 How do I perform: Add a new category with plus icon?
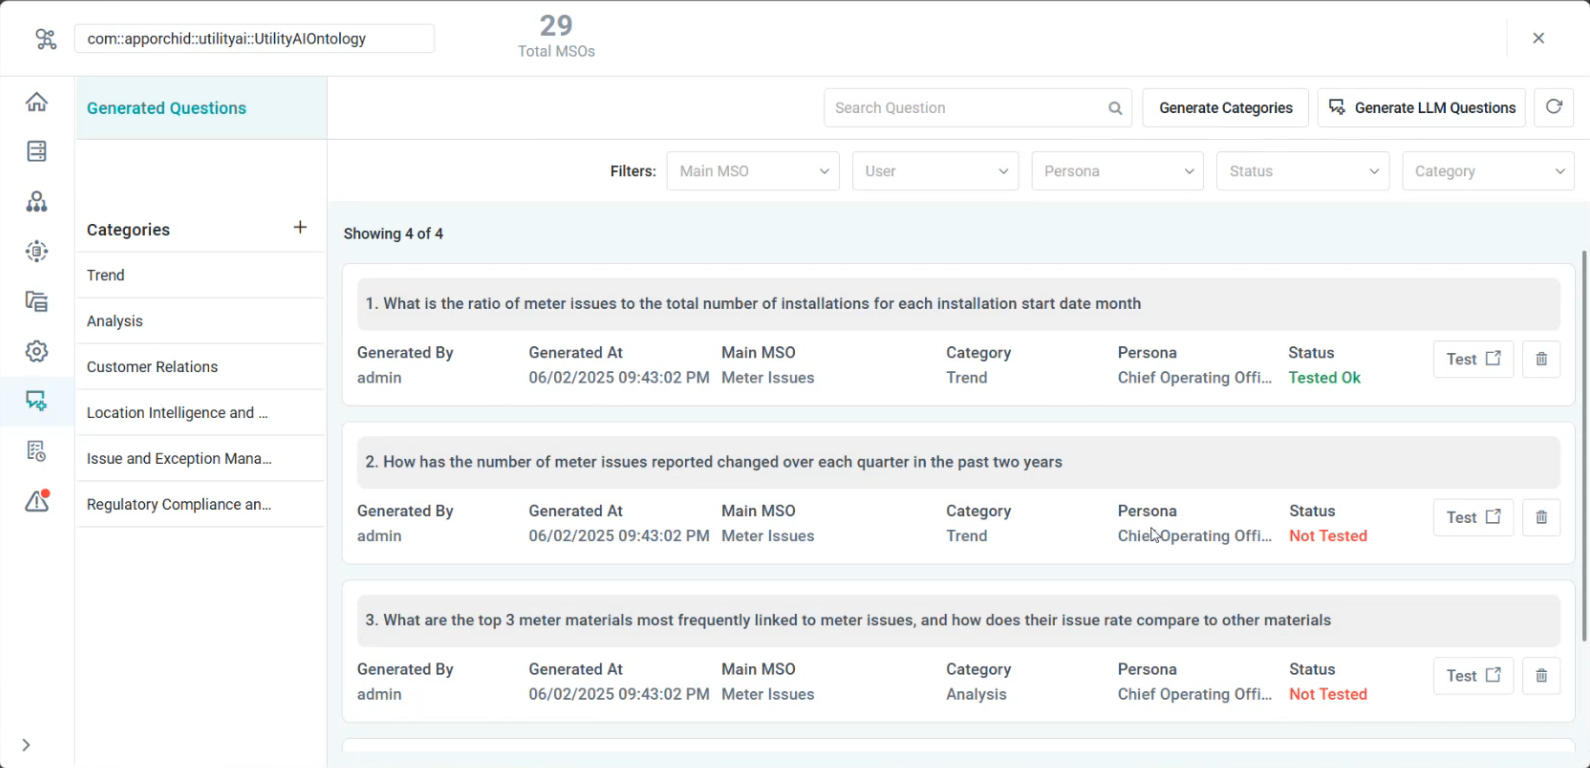[300, 228]
